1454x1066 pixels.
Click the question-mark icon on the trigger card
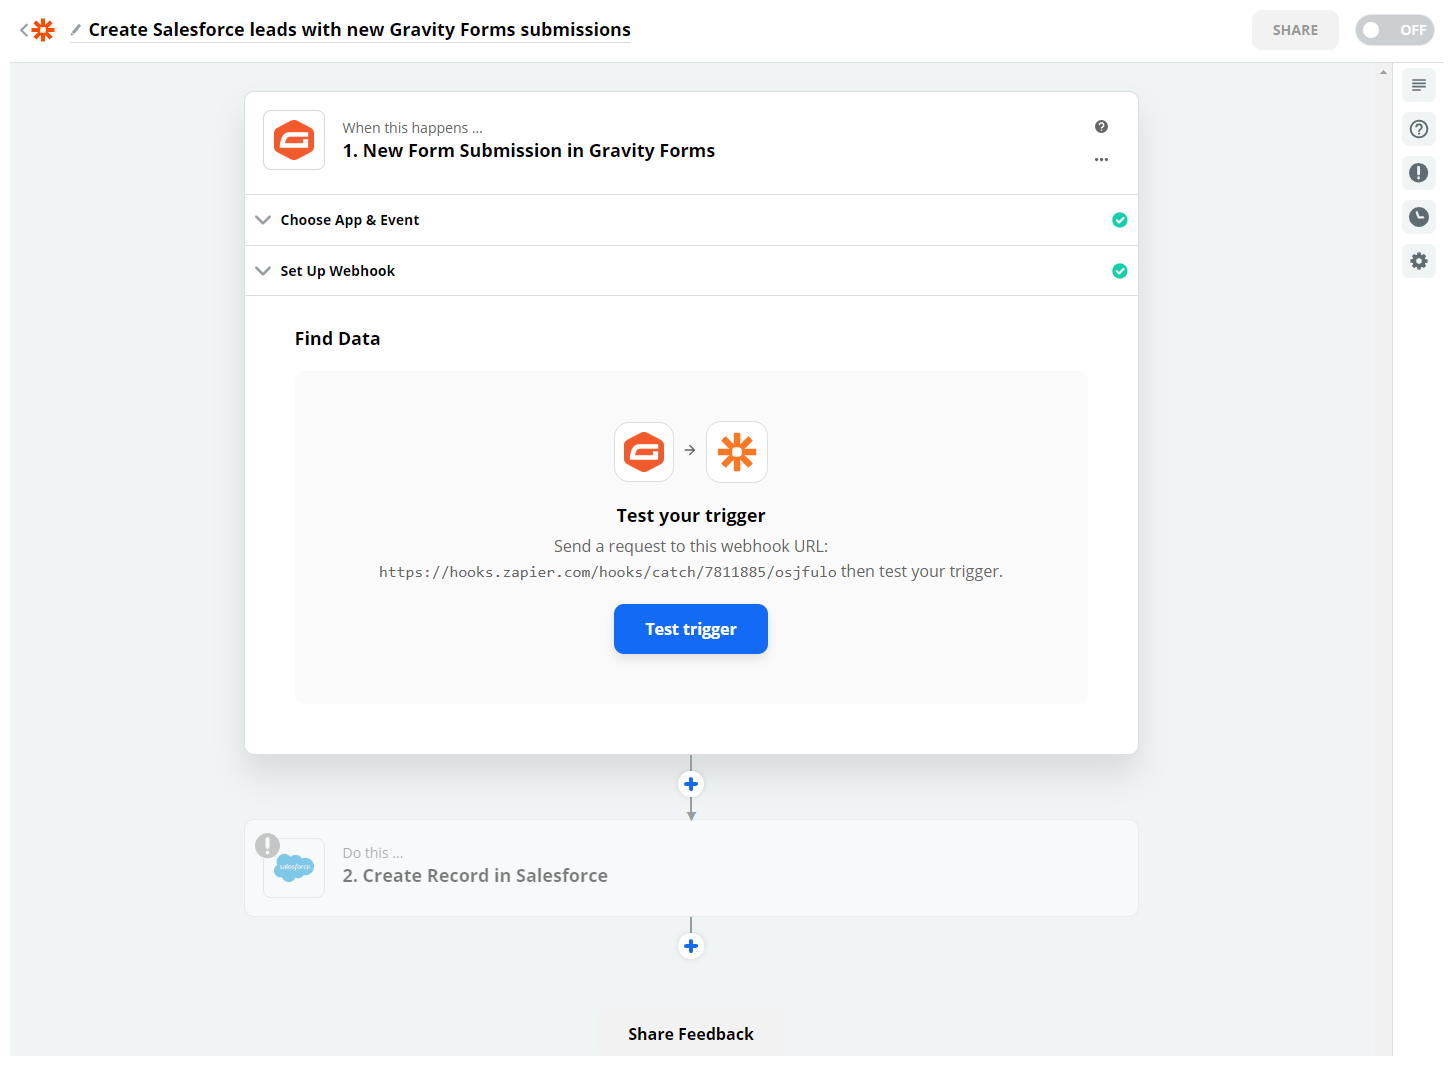point(1101,126)
